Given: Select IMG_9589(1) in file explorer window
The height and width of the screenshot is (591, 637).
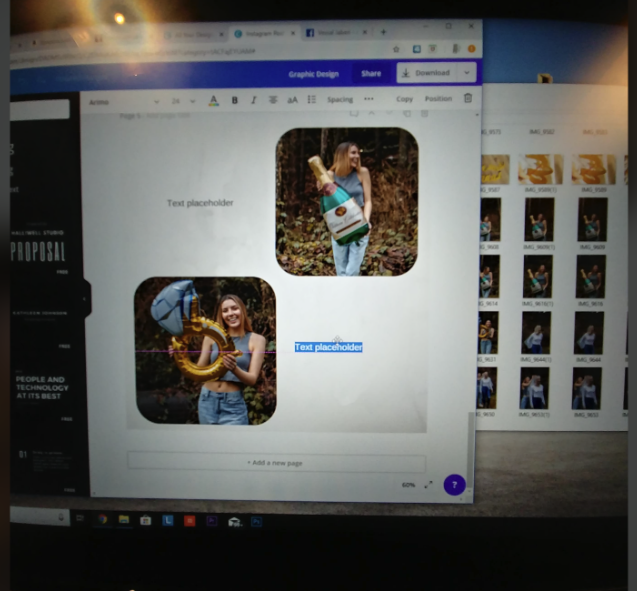Looking at the screenshot, I should click(540, 173).
